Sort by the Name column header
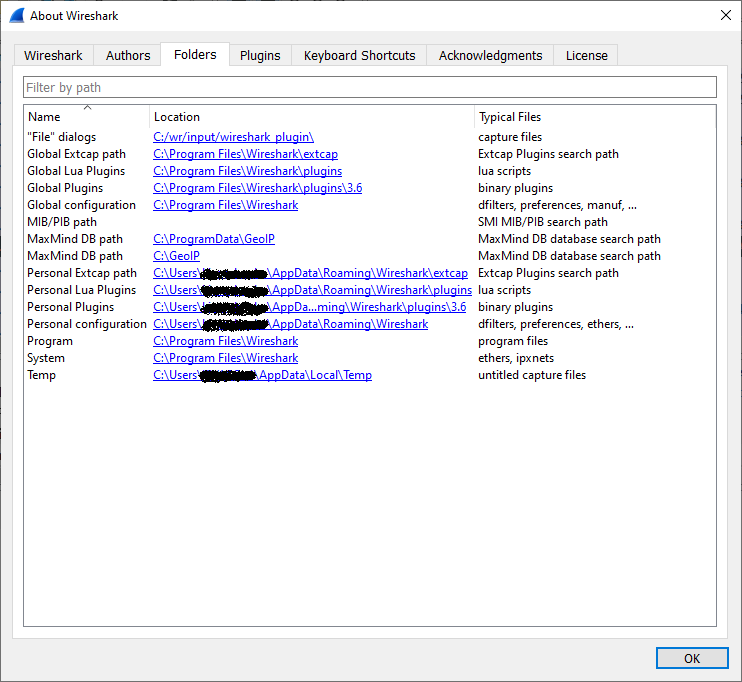 click(87, 116)
